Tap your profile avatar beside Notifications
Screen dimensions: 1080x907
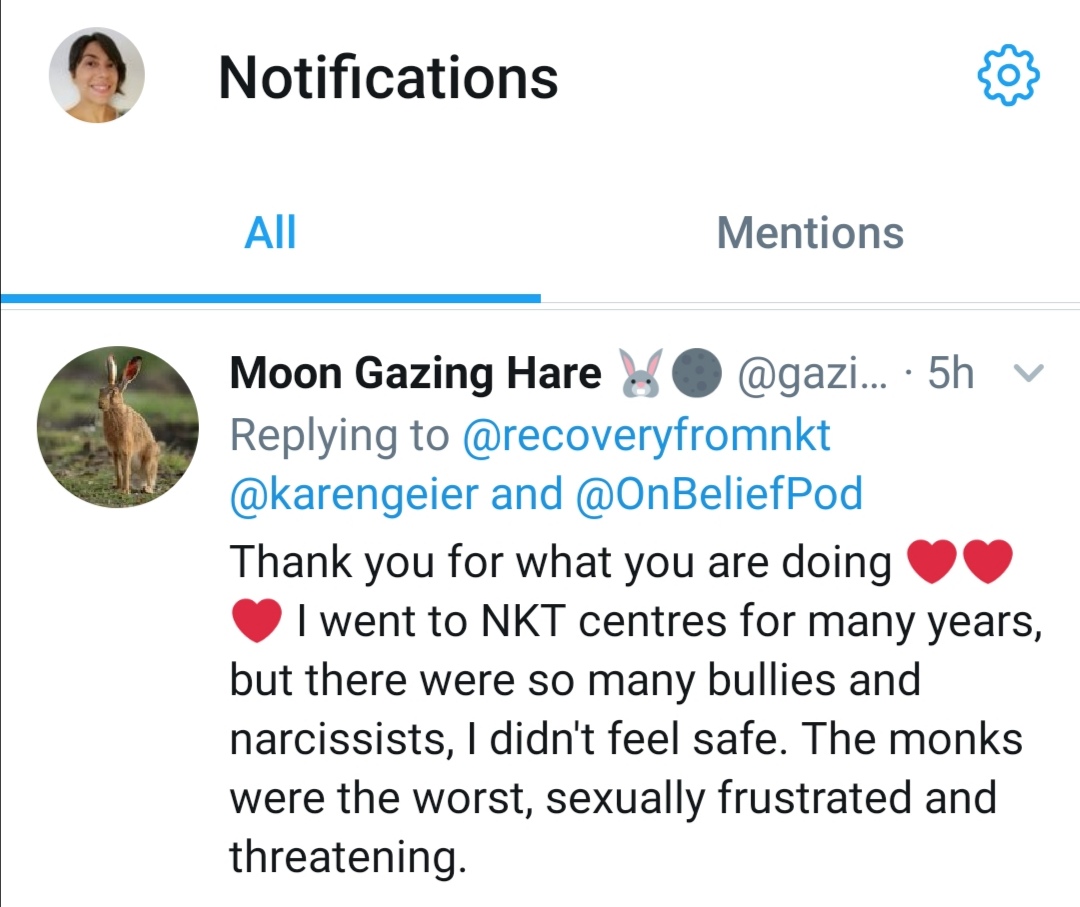[x=97, y=75]
